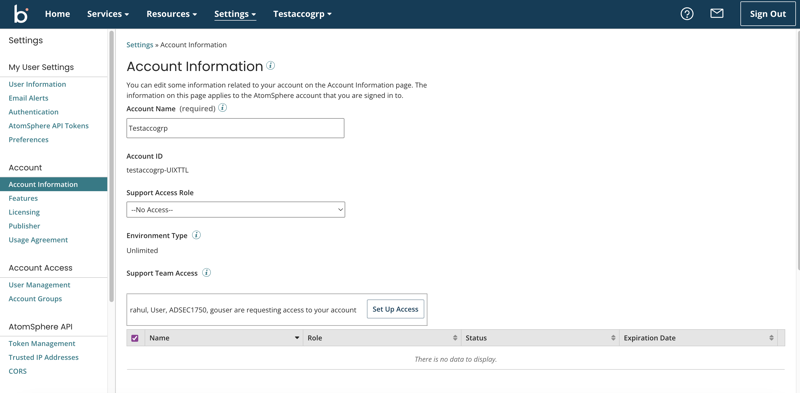800x393 pixels.
Task: Click the Sign Out button
Action: click(x=767, y=14)
